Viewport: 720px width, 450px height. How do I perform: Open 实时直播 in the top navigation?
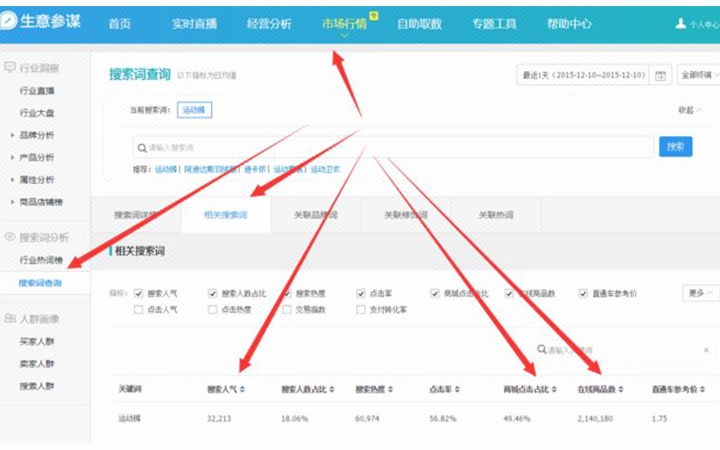click(194, 24)
